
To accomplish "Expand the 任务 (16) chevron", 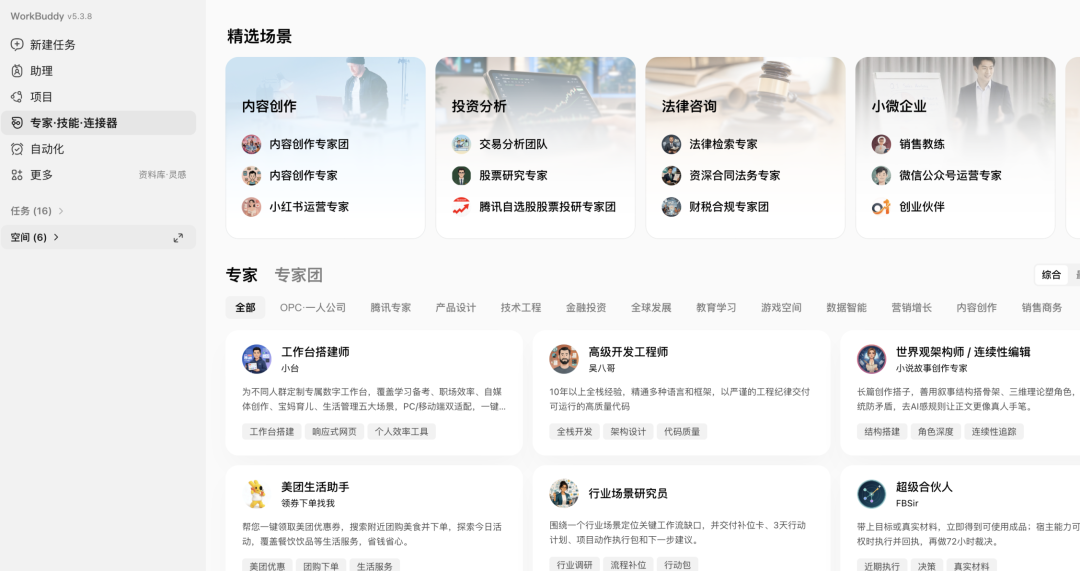I will 61,211.
